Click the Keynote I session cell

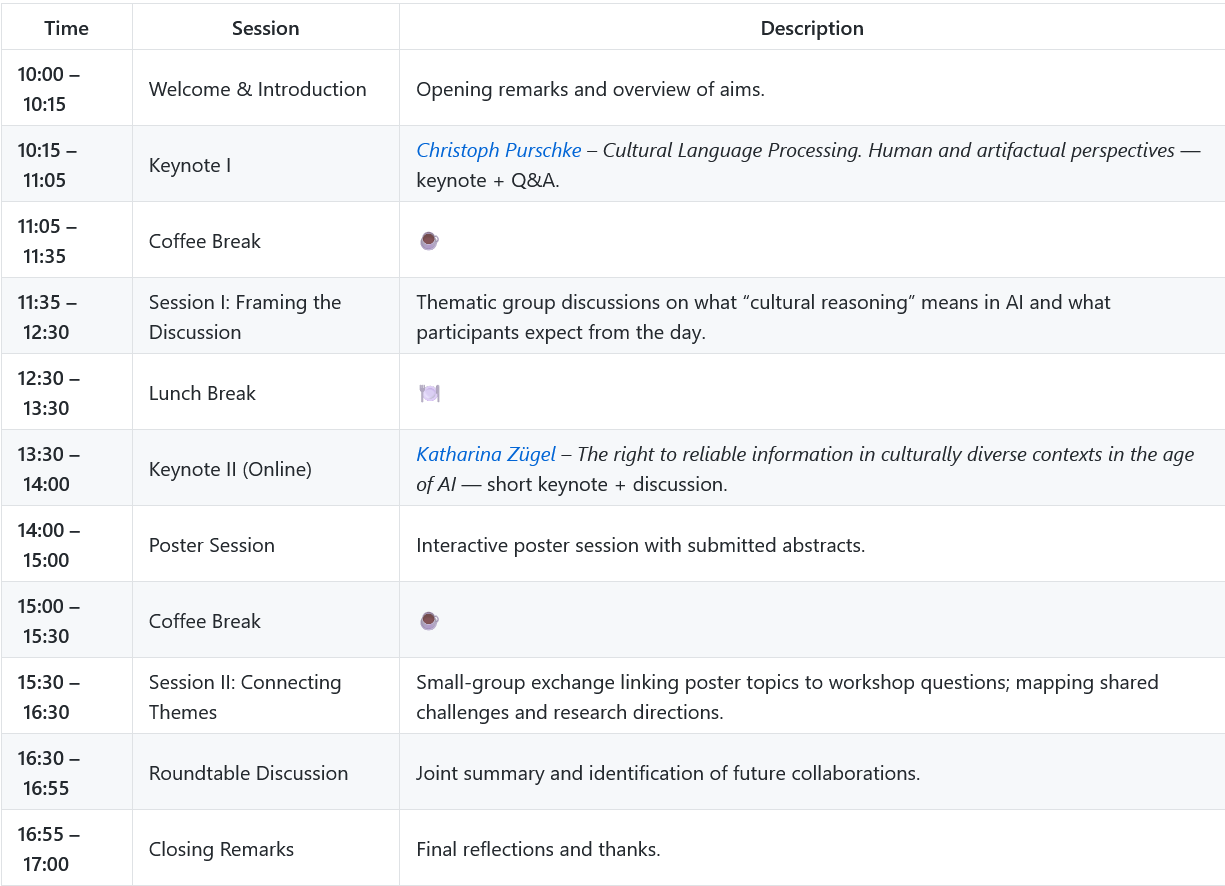coord(190,165)
